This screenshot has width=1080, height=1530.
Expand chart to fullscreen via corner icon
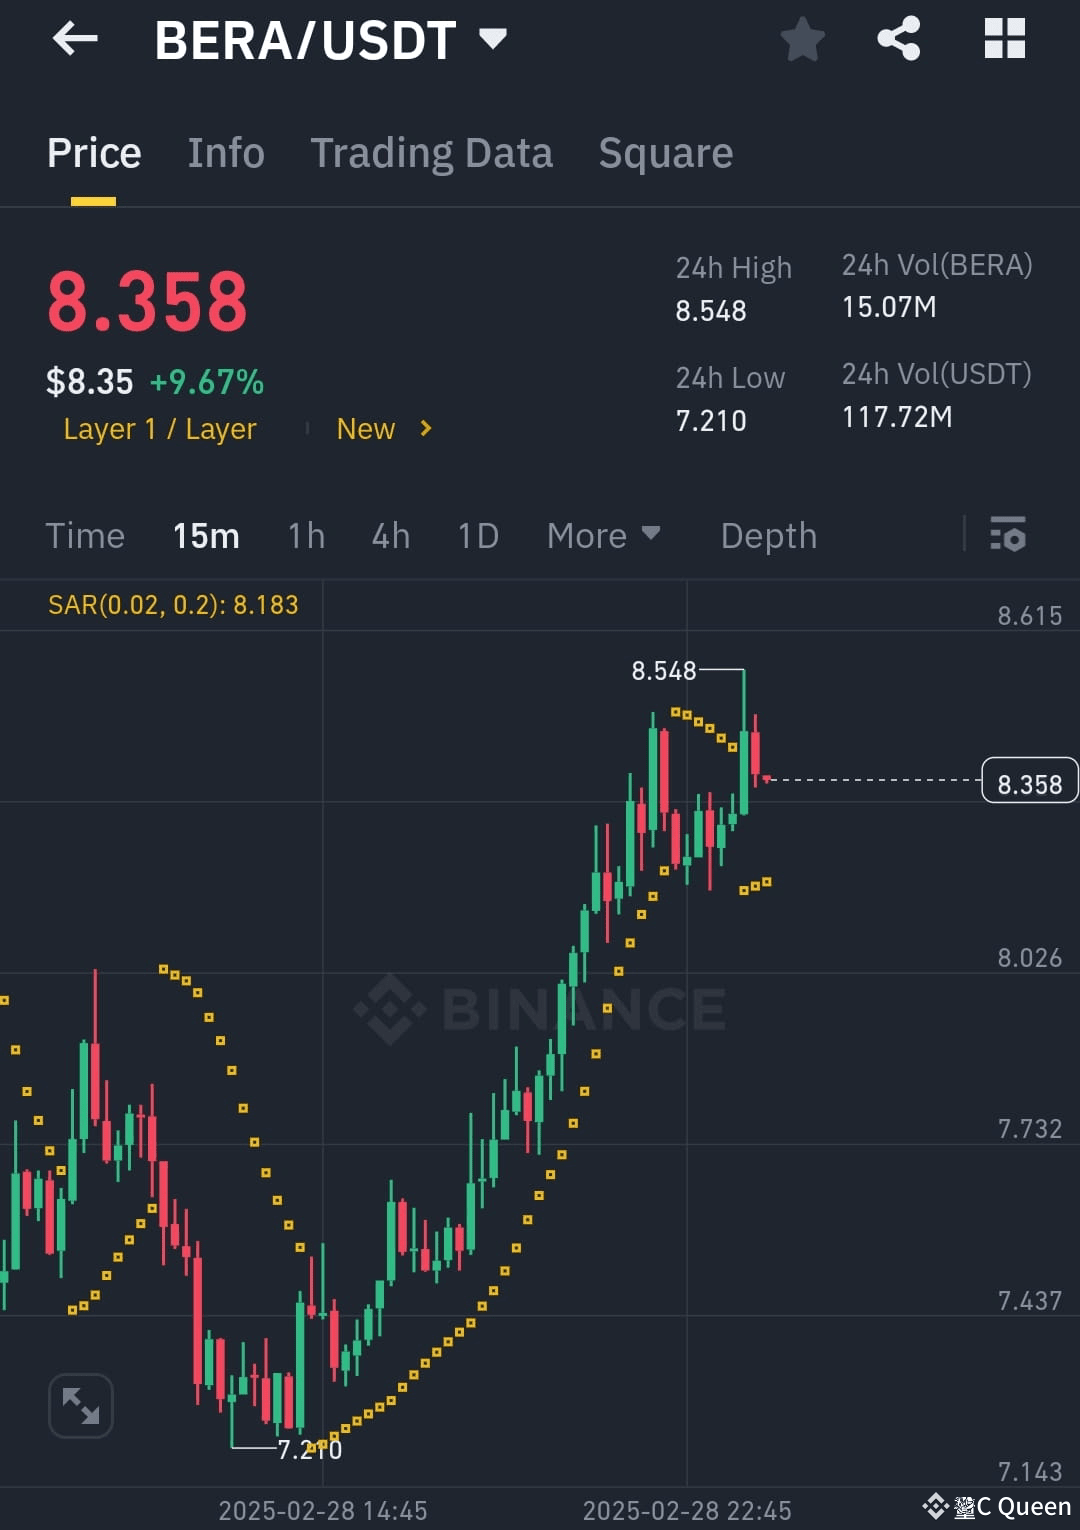(x=80, y=1405)
